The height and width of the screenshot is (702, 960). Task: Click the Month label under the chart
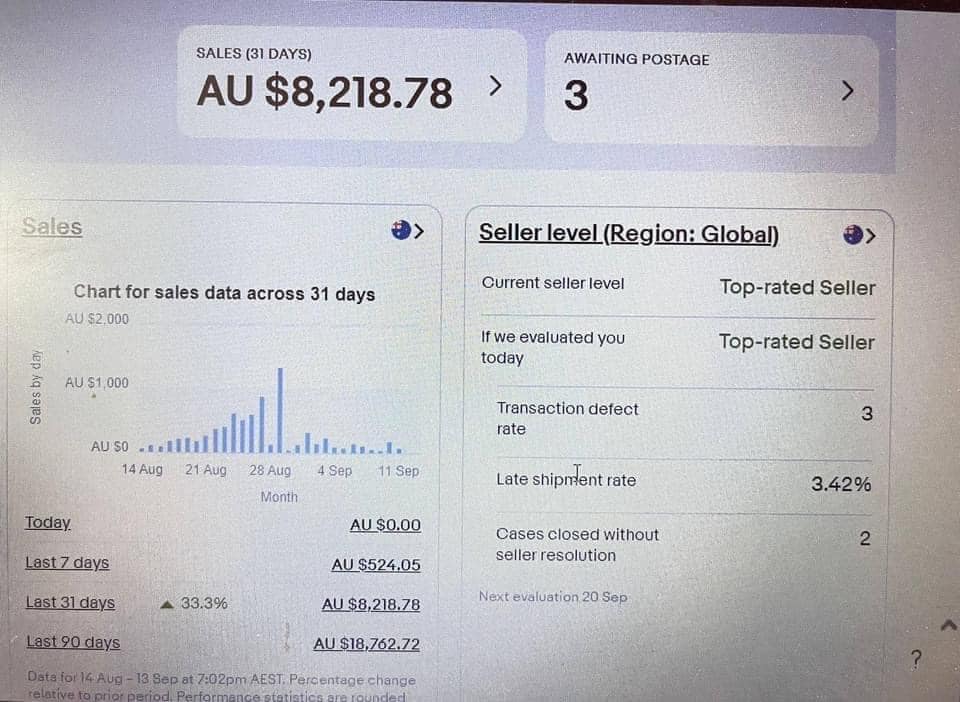279,497
